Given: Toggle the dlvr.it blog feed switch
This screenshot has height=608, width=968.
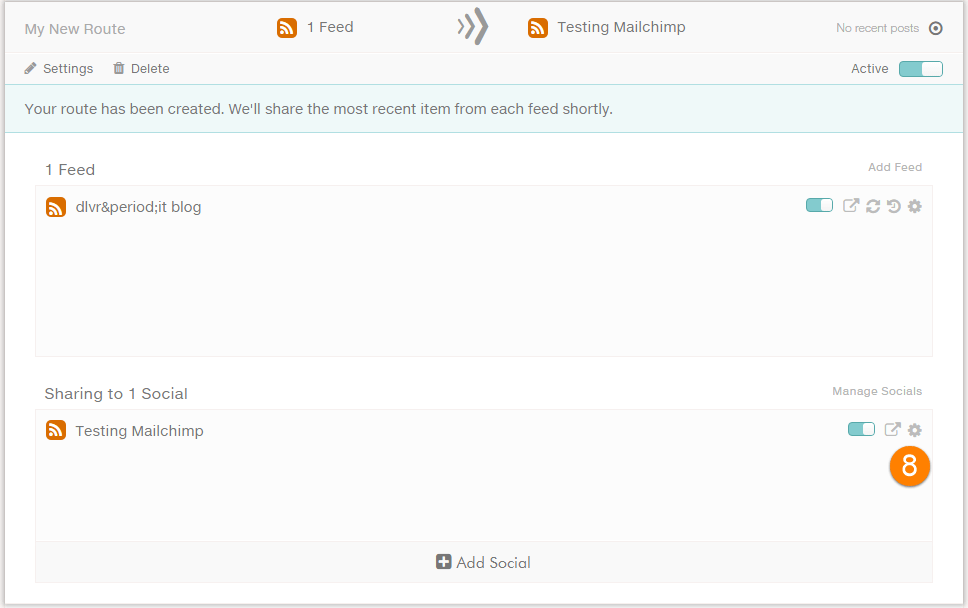Looking at the screenshot, I should 819,205.
